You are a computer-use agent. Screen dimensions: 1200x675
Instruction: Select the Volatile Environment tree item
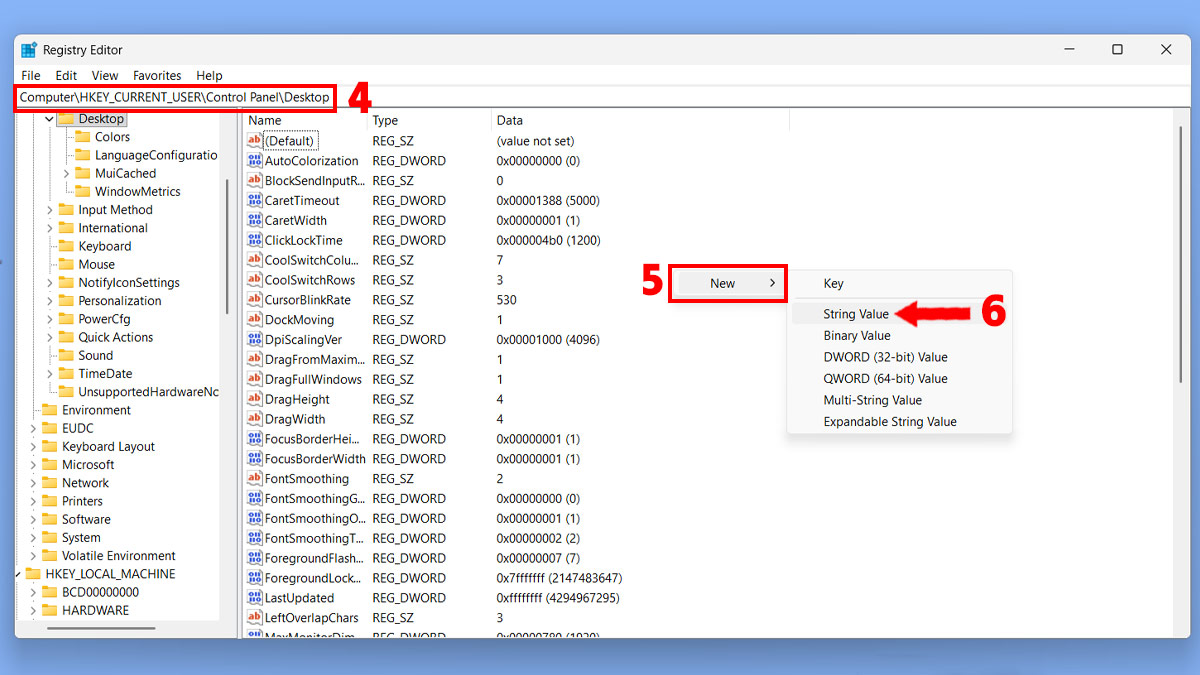point(118,556)
